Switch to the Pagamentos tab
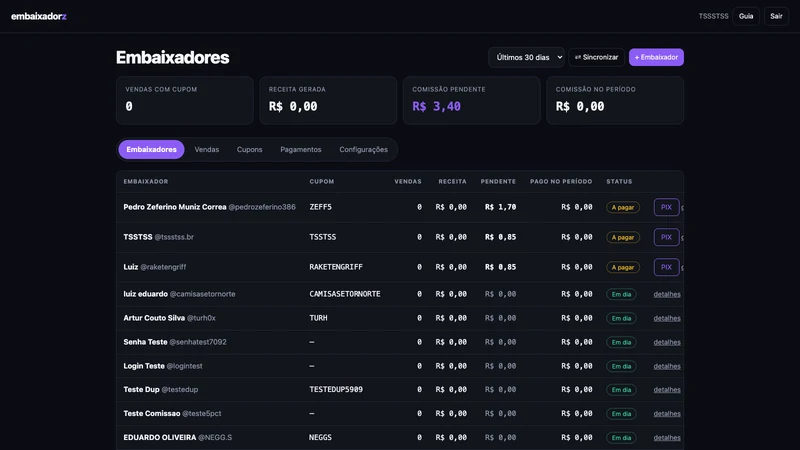This screenshot has height=450, width=800. pyautogui.click(x=301, y=149)
